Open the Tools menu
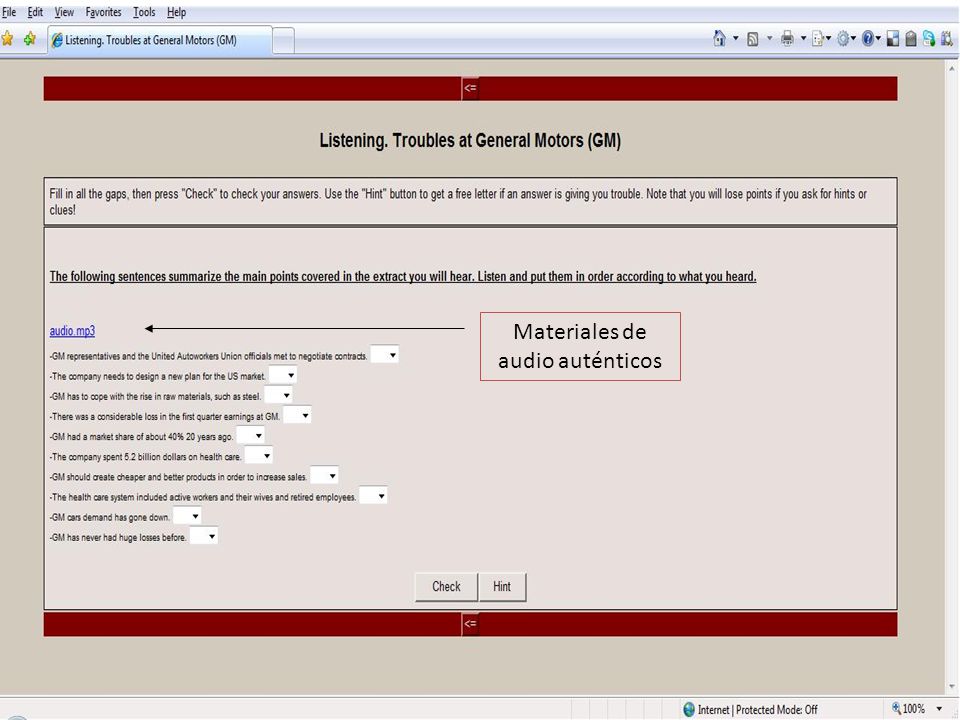The width and height of the screenshot is (960, 720). [144, 12]
